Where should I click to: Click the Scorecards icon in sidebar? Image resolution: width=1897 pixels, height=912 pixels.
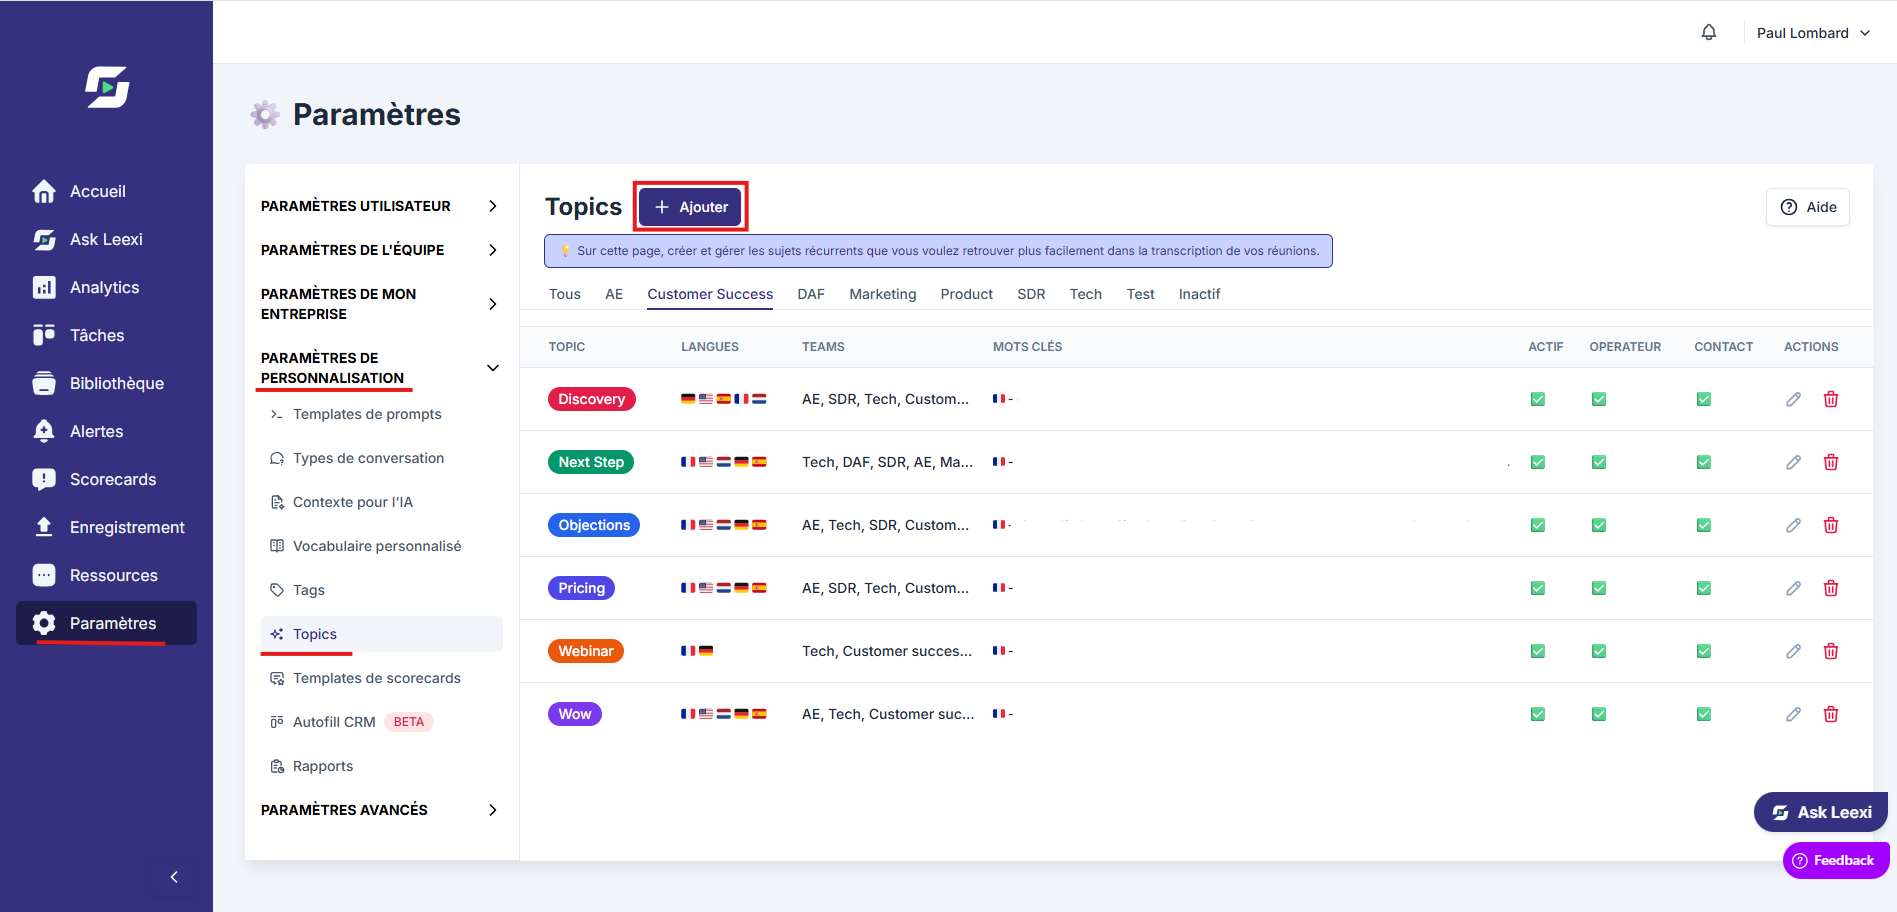point(44,479)
